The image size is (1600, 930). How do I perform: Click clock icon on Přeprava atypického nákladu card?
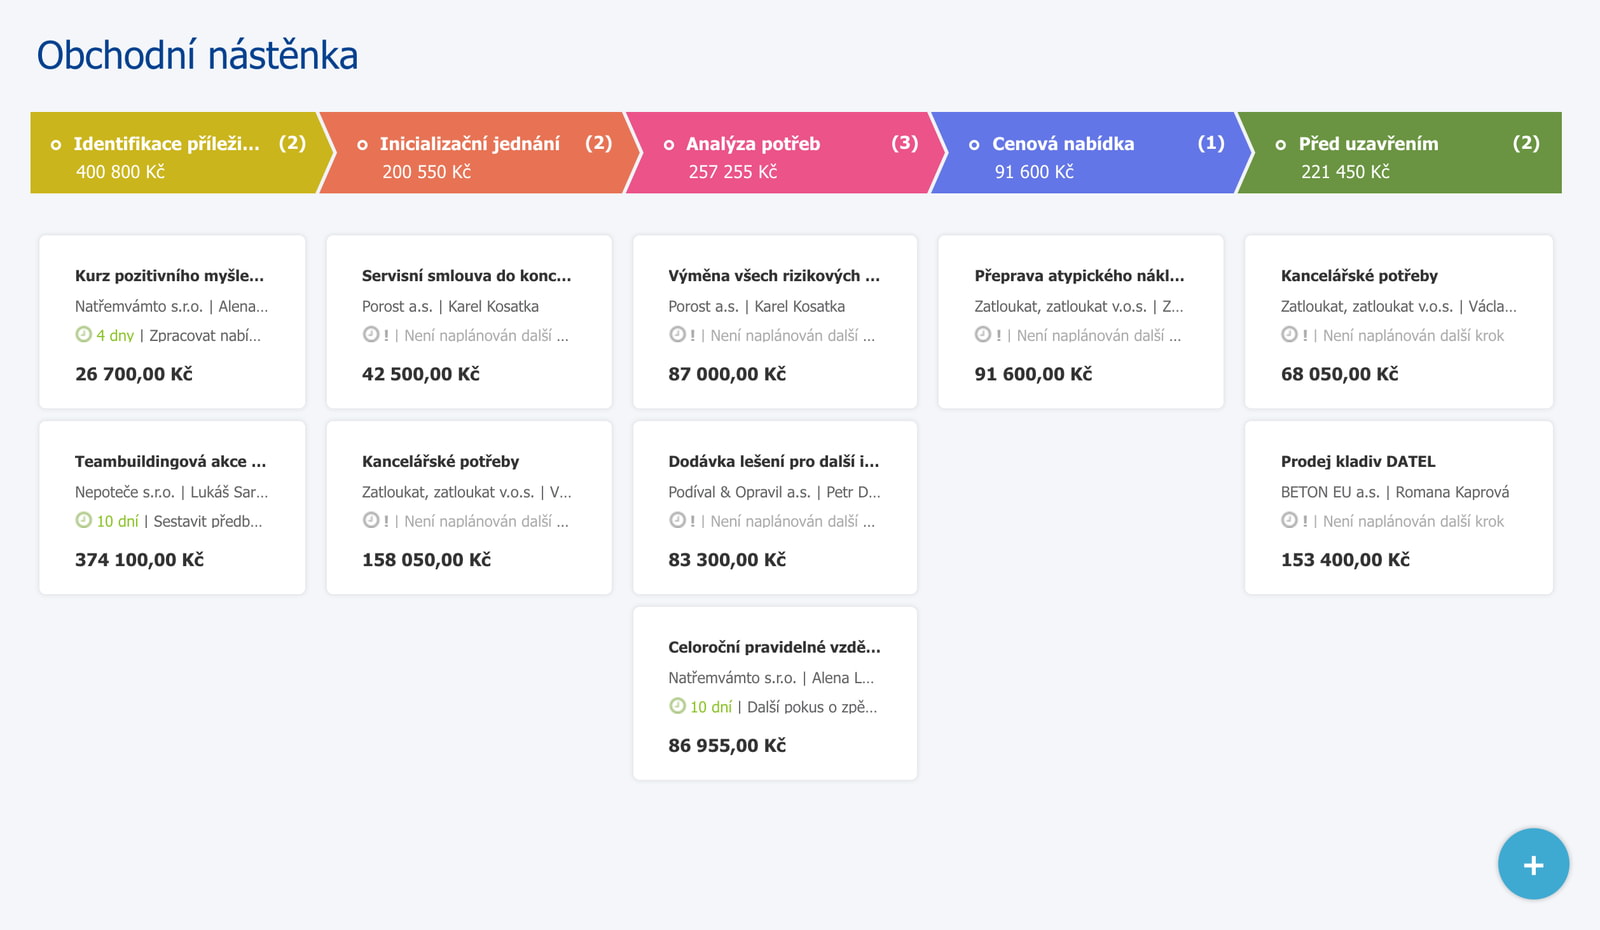(983, 334)
